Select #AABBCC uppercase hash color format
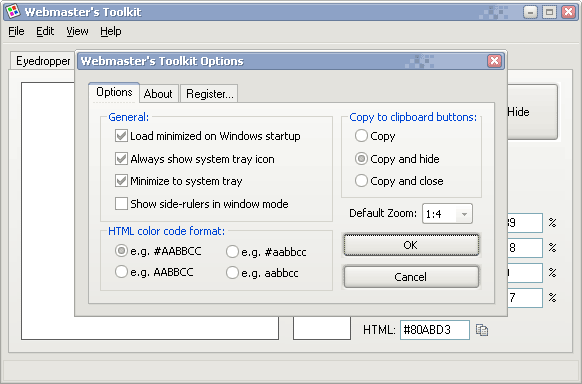Viewport: 582px width, 384px height. tap(121, 251)
